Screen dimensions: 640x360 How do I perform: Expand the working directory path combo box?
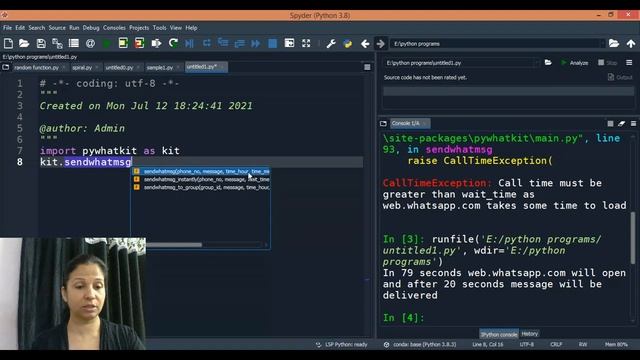click(x=602, y=43)
